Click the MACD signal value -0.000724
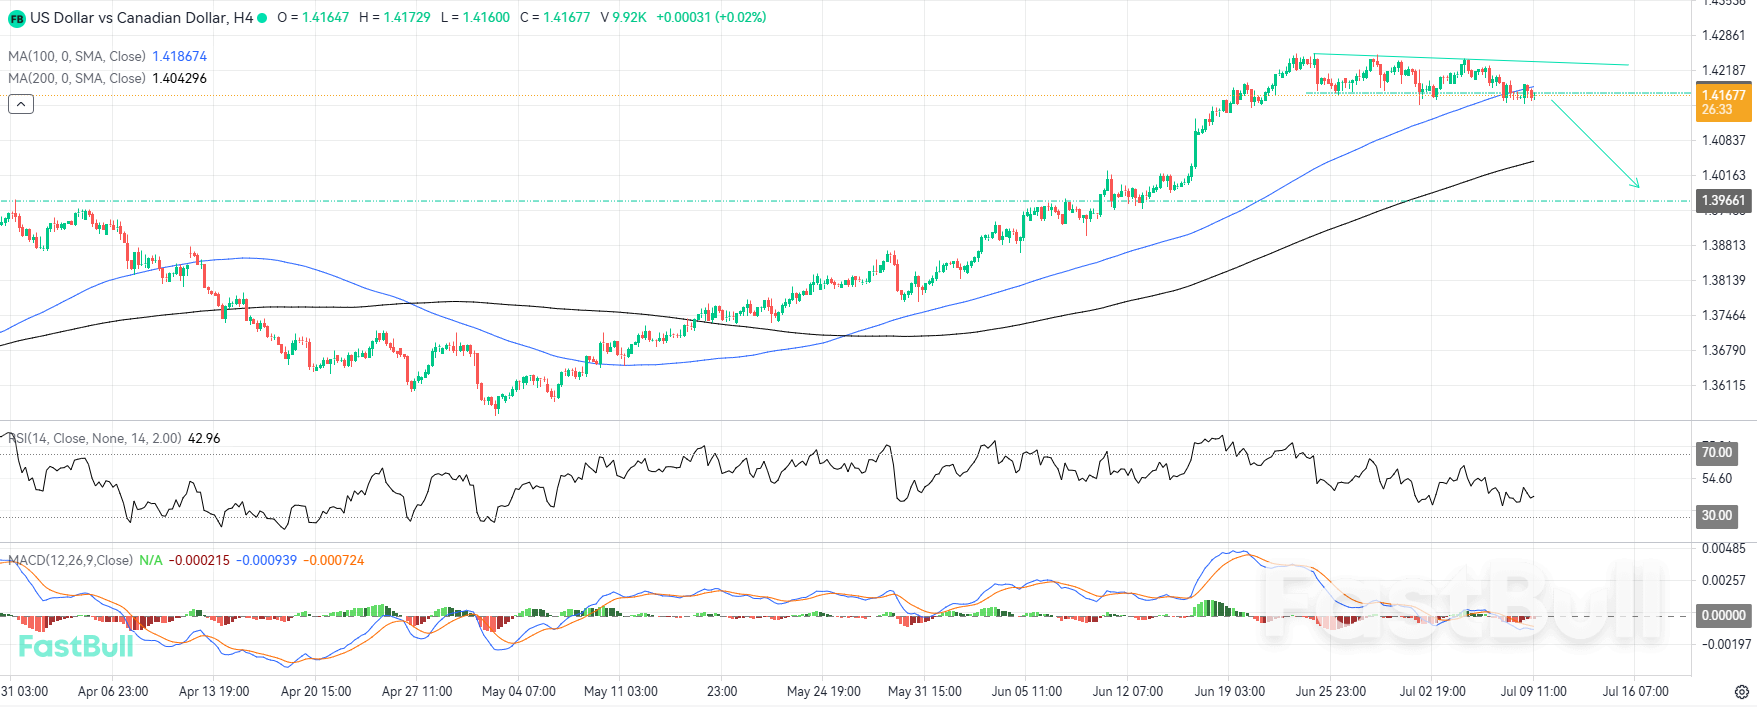 tap(333, 560)
